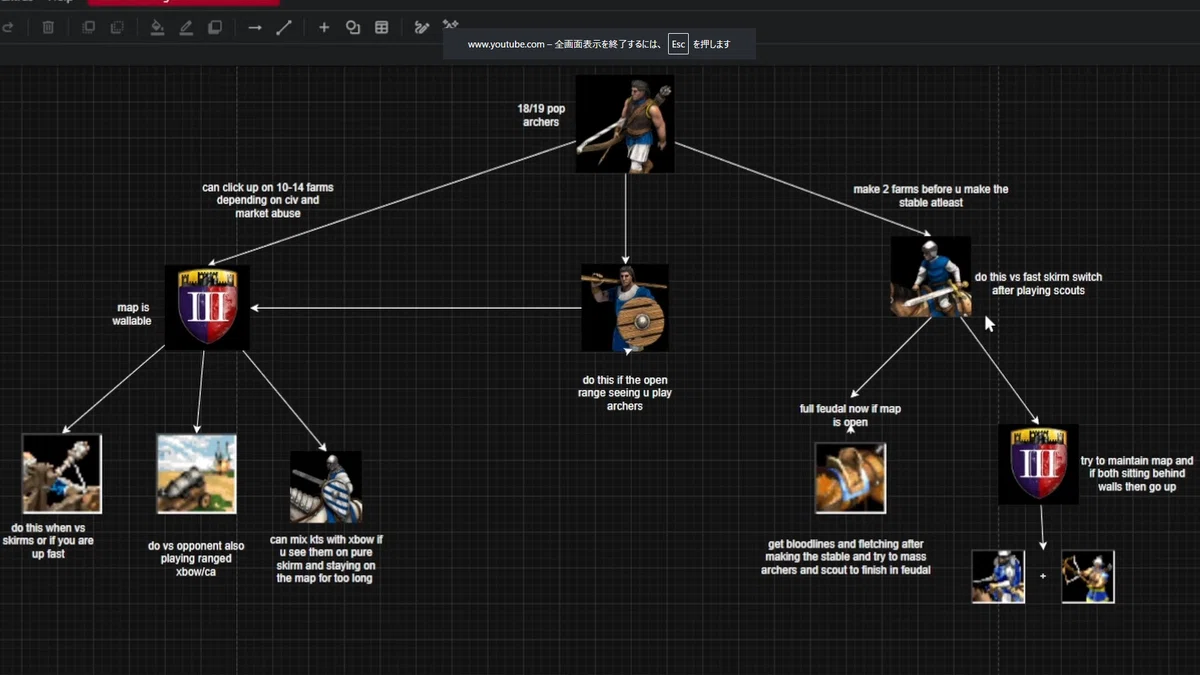Select the small cavalry image left of plus
This screenshot has height=675, width=1200.
998,576
